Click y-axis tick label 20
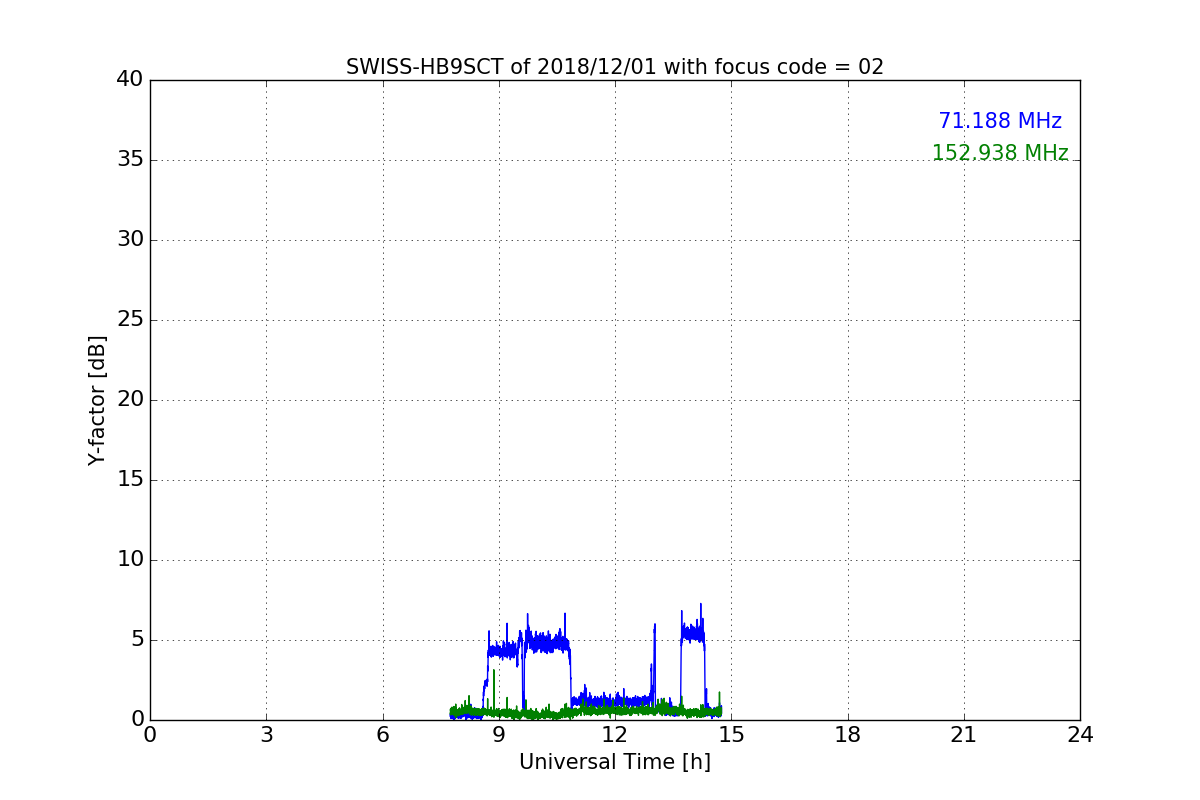The width and height of the screenshot is (1200, 800). point(130,400)
